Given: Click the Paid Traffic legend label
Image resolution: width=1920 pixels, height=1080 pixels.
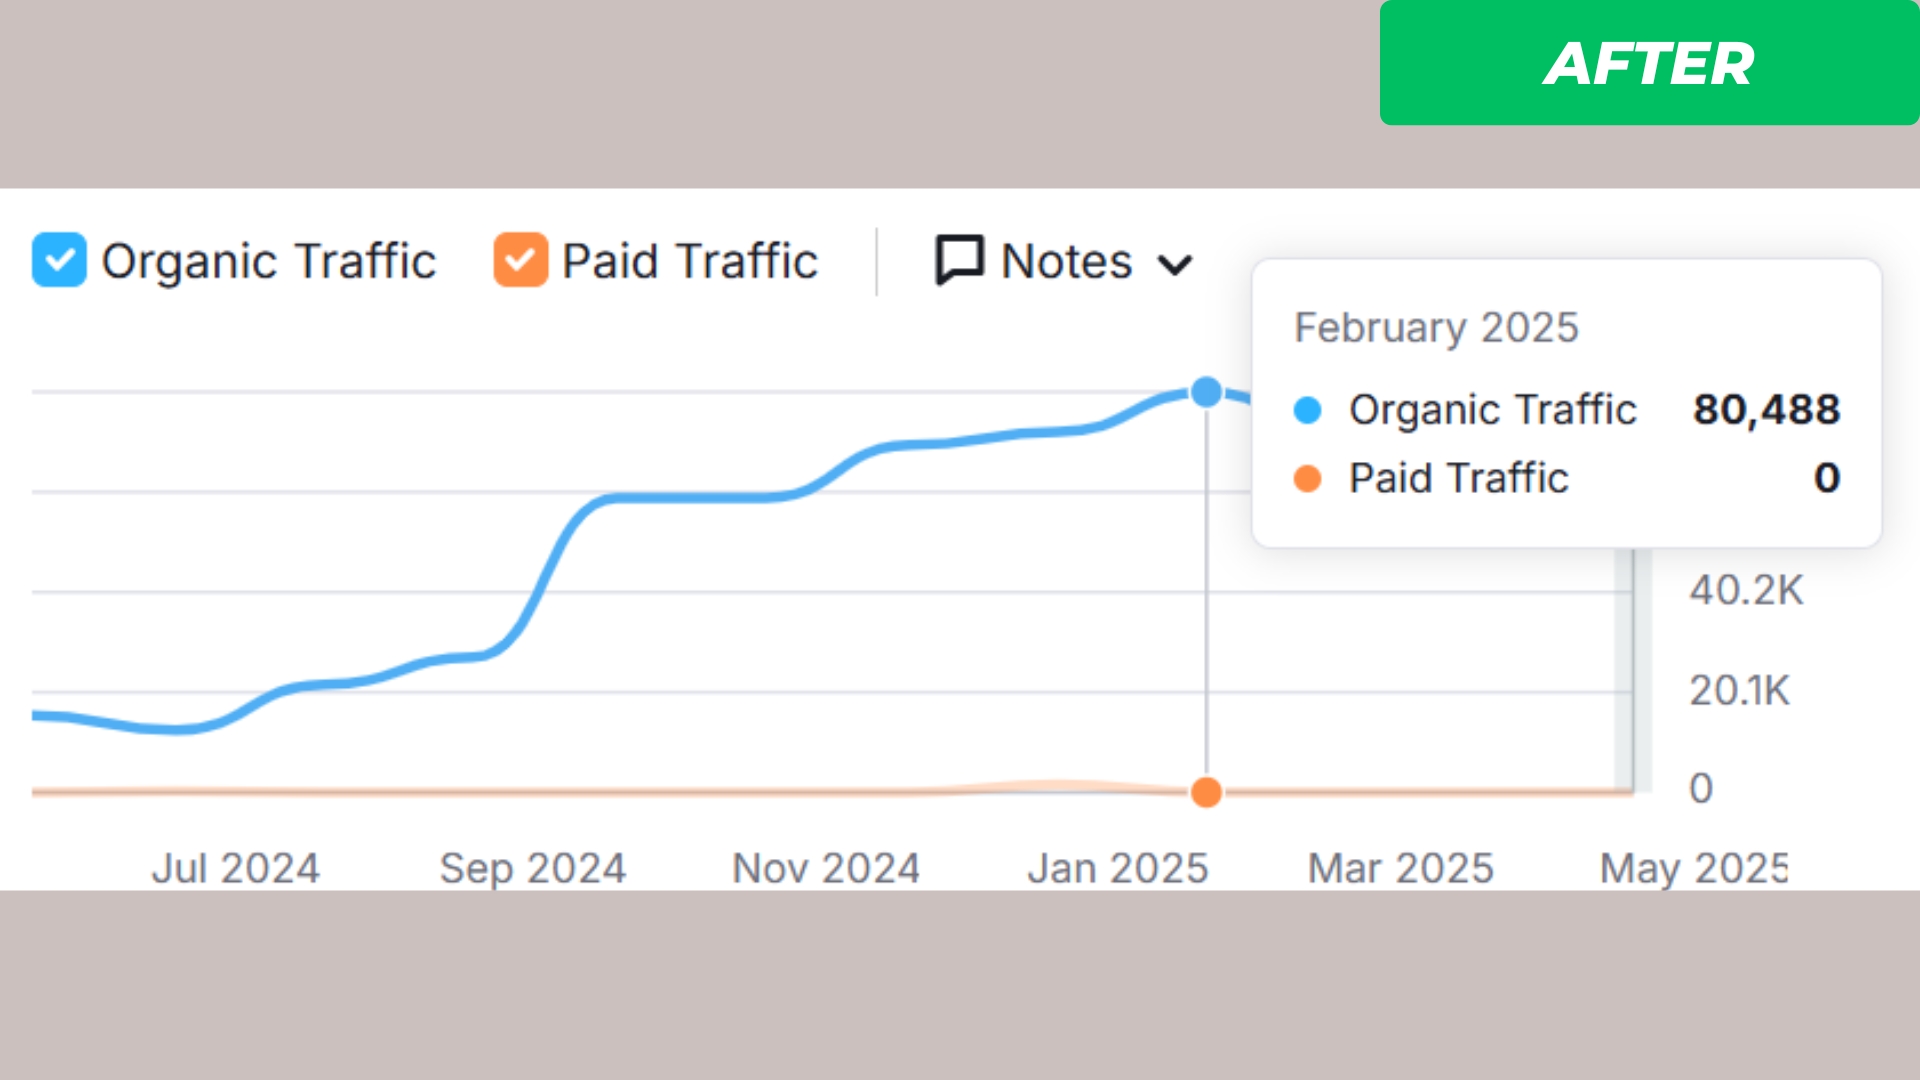Looking at the screenshot, I should pos(689,262).
